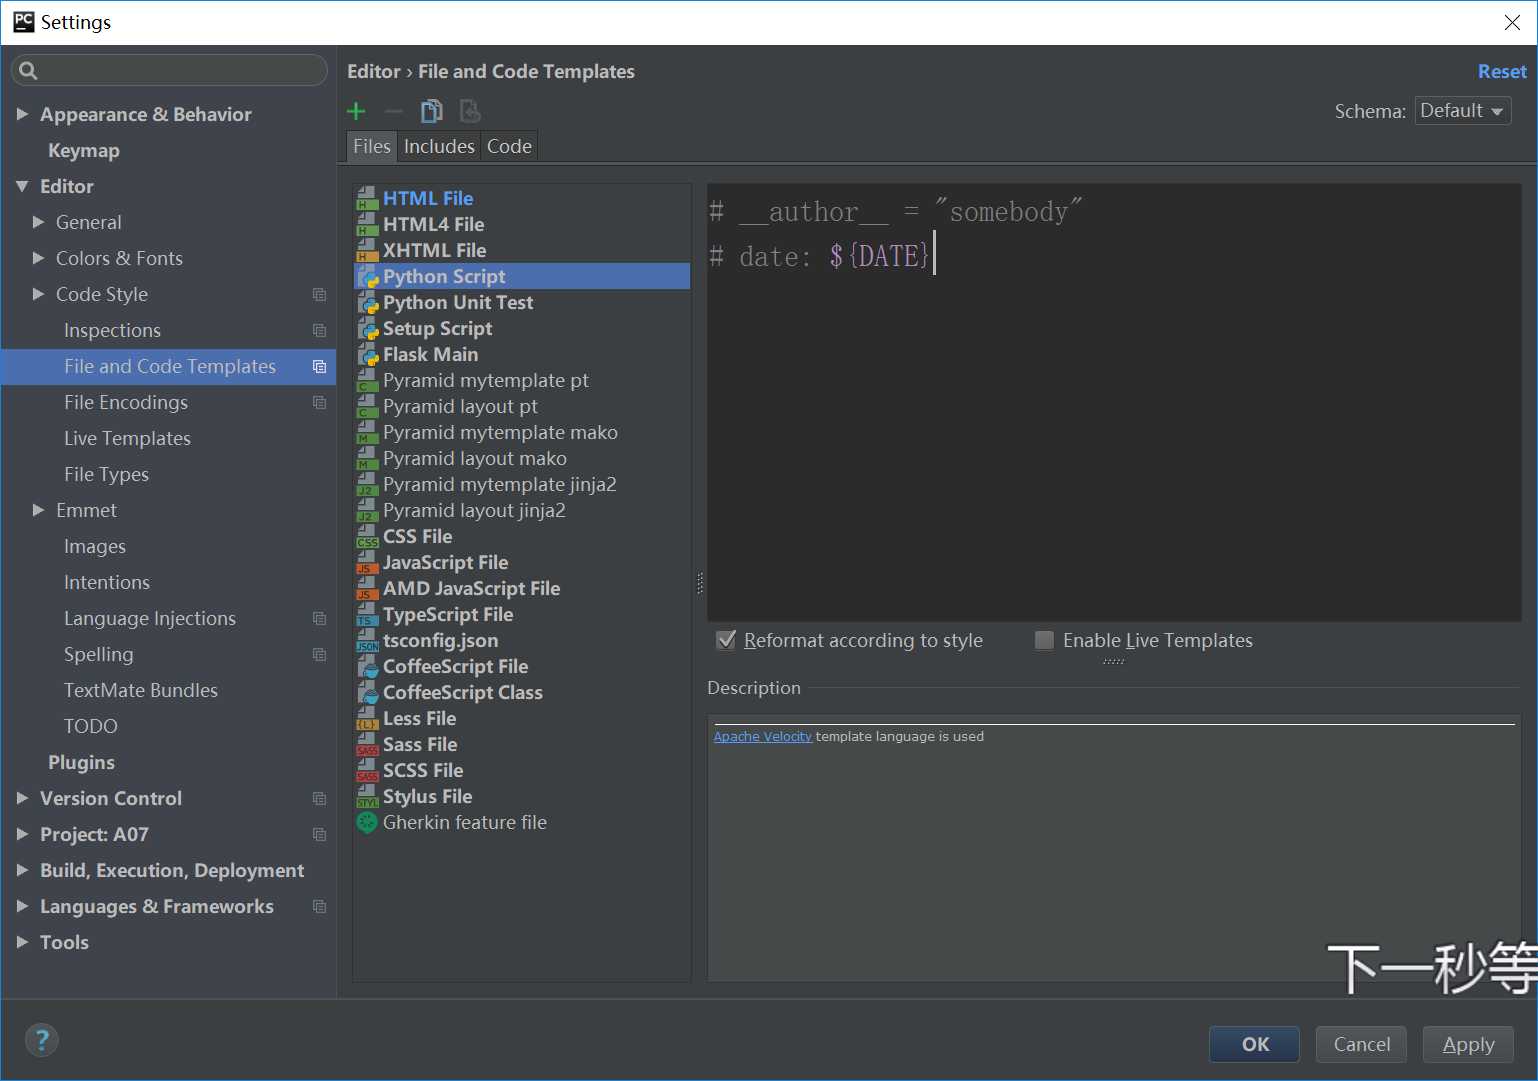Viewport: 1538px width, 1081px height.
Task: Switch to the Code tab
Action: 509,147
